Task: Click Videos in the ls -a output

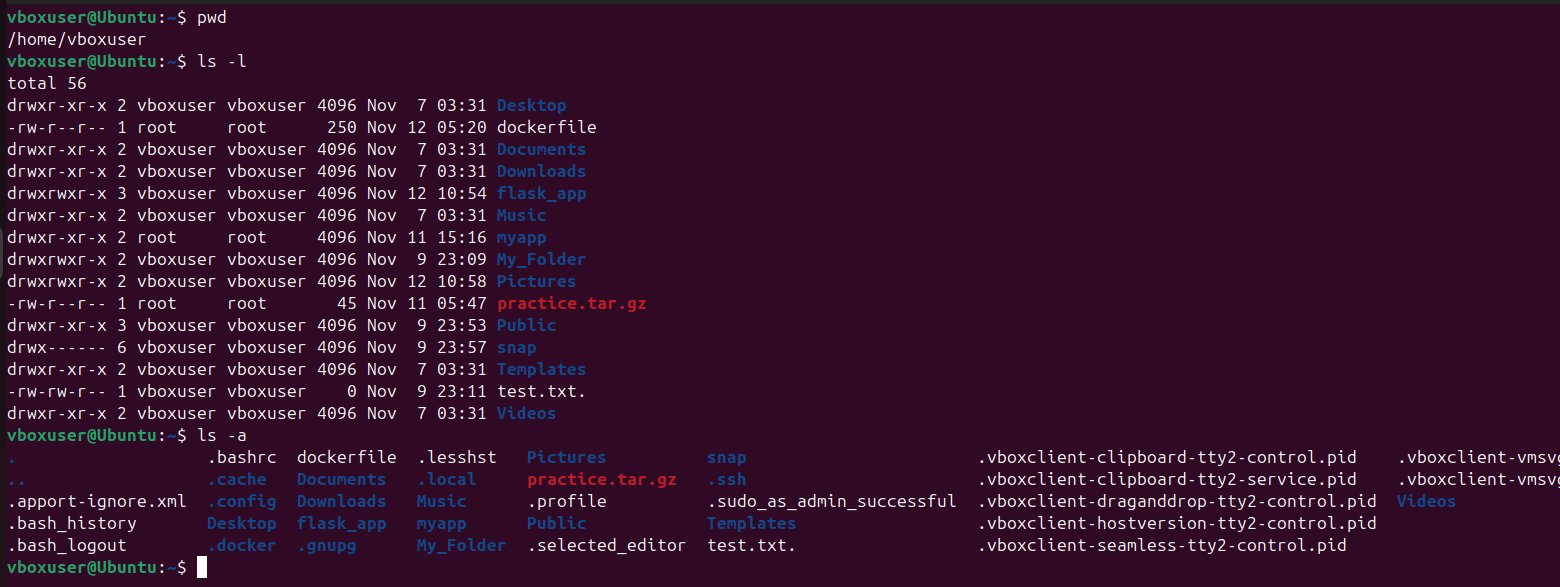Action: (x=1426, y=502)
